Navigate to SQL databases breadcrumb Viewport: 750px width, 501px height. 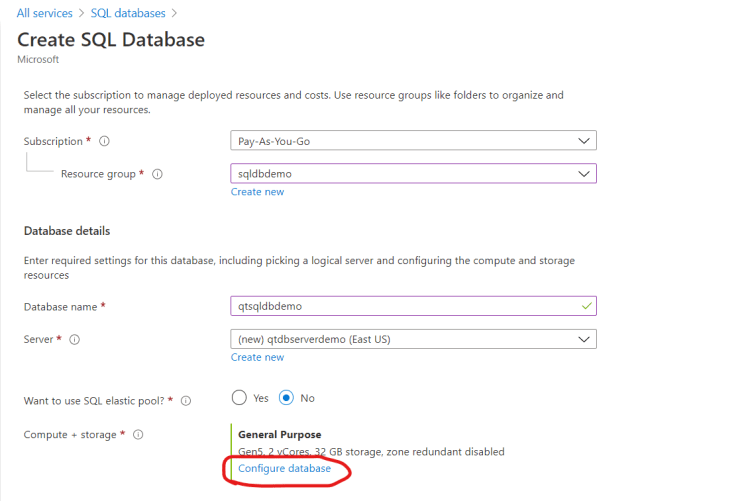[128, 13]
